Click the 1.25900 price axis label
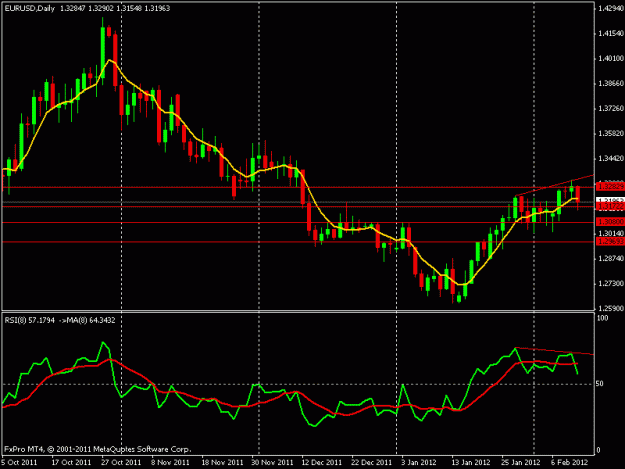625x469 pixels. [611, 308]
